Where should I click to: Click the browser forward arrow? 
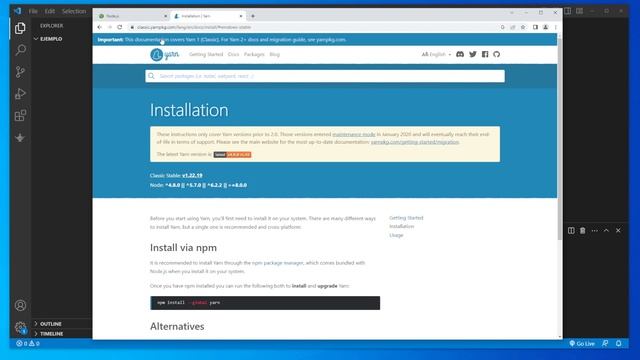(109, 27)
